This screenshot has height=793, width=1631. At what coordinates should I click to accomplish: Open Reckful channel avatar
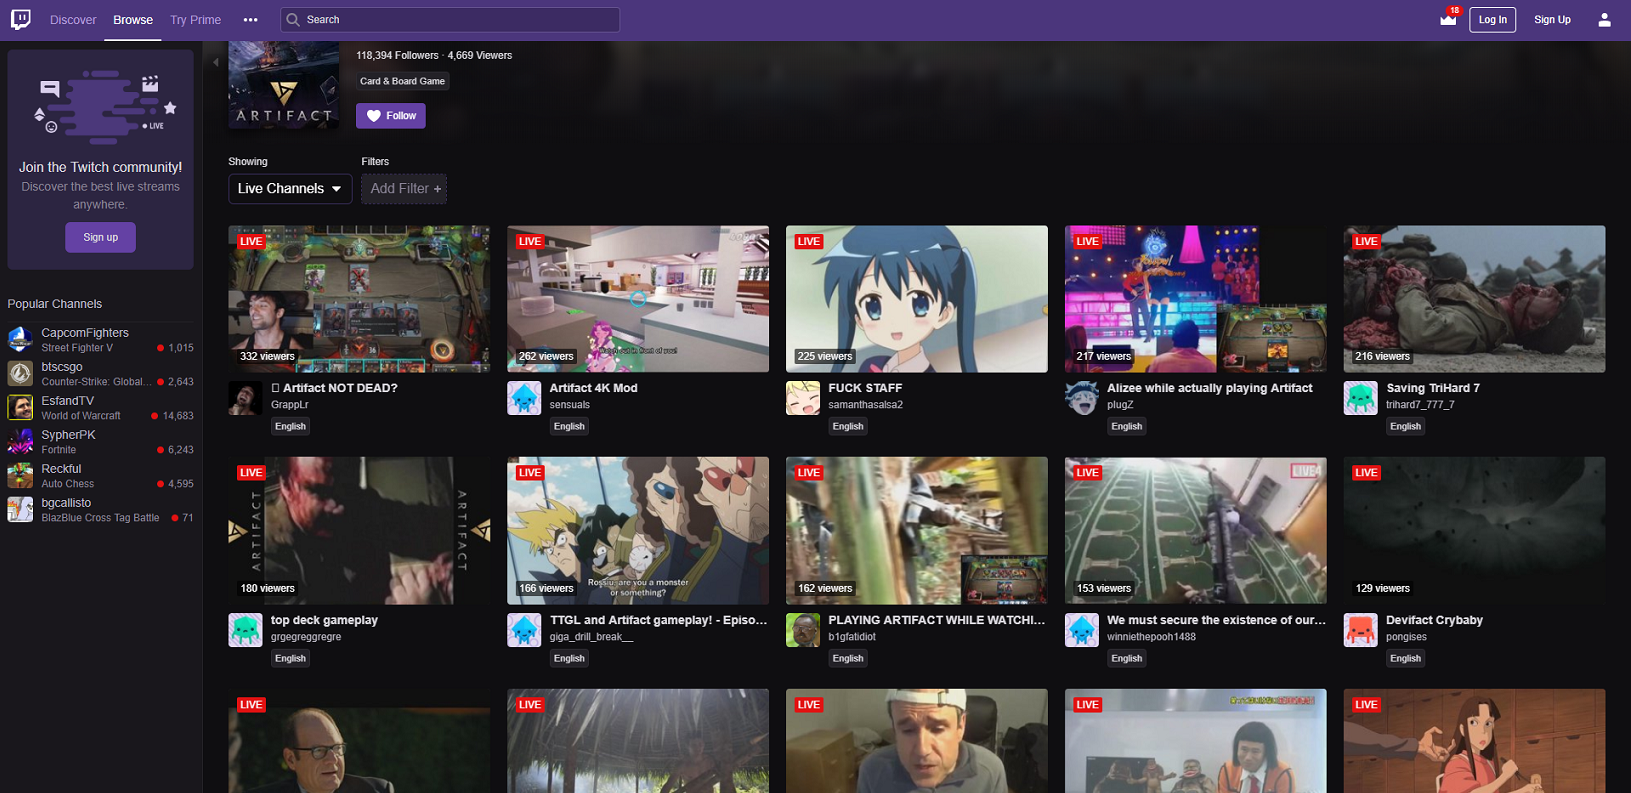[20, 475]
